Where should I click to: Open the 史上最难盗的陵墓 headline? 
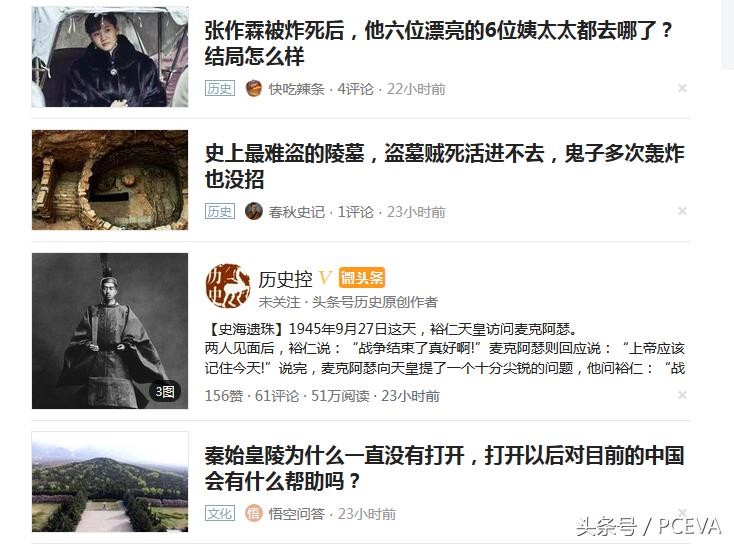445,167
